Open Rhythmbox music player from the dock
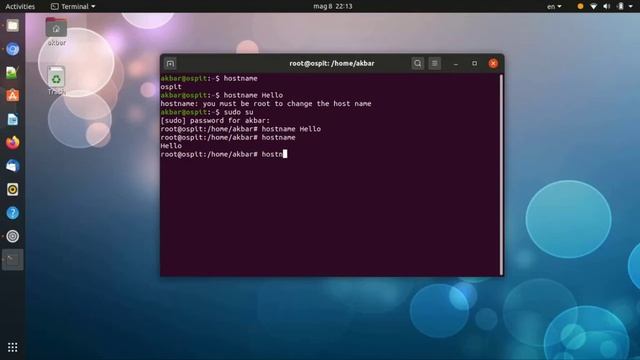Viewport: 640px width, 360px height. (13, 189)
